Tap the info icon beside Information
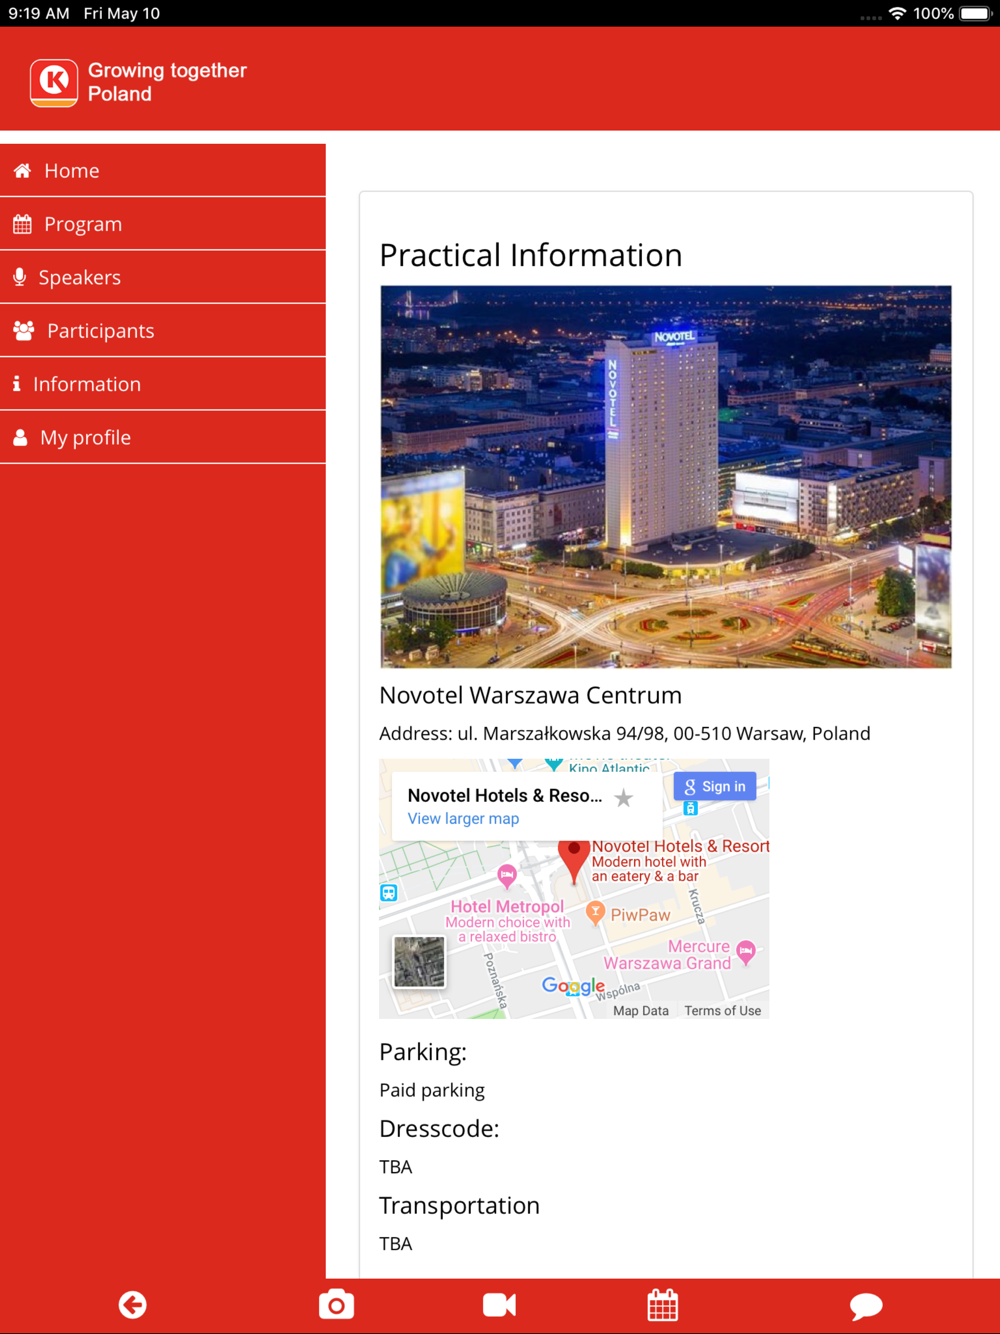Image resolution: width=1000 pixels, height=1334 pixels. [x=16, y=384]
